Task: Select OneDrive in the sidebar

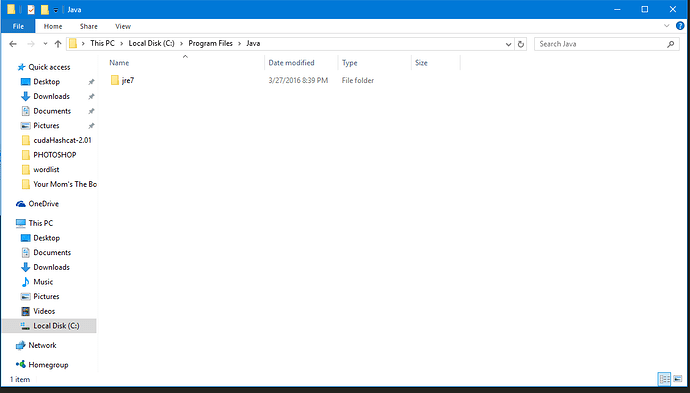Action: click(43, 204)
